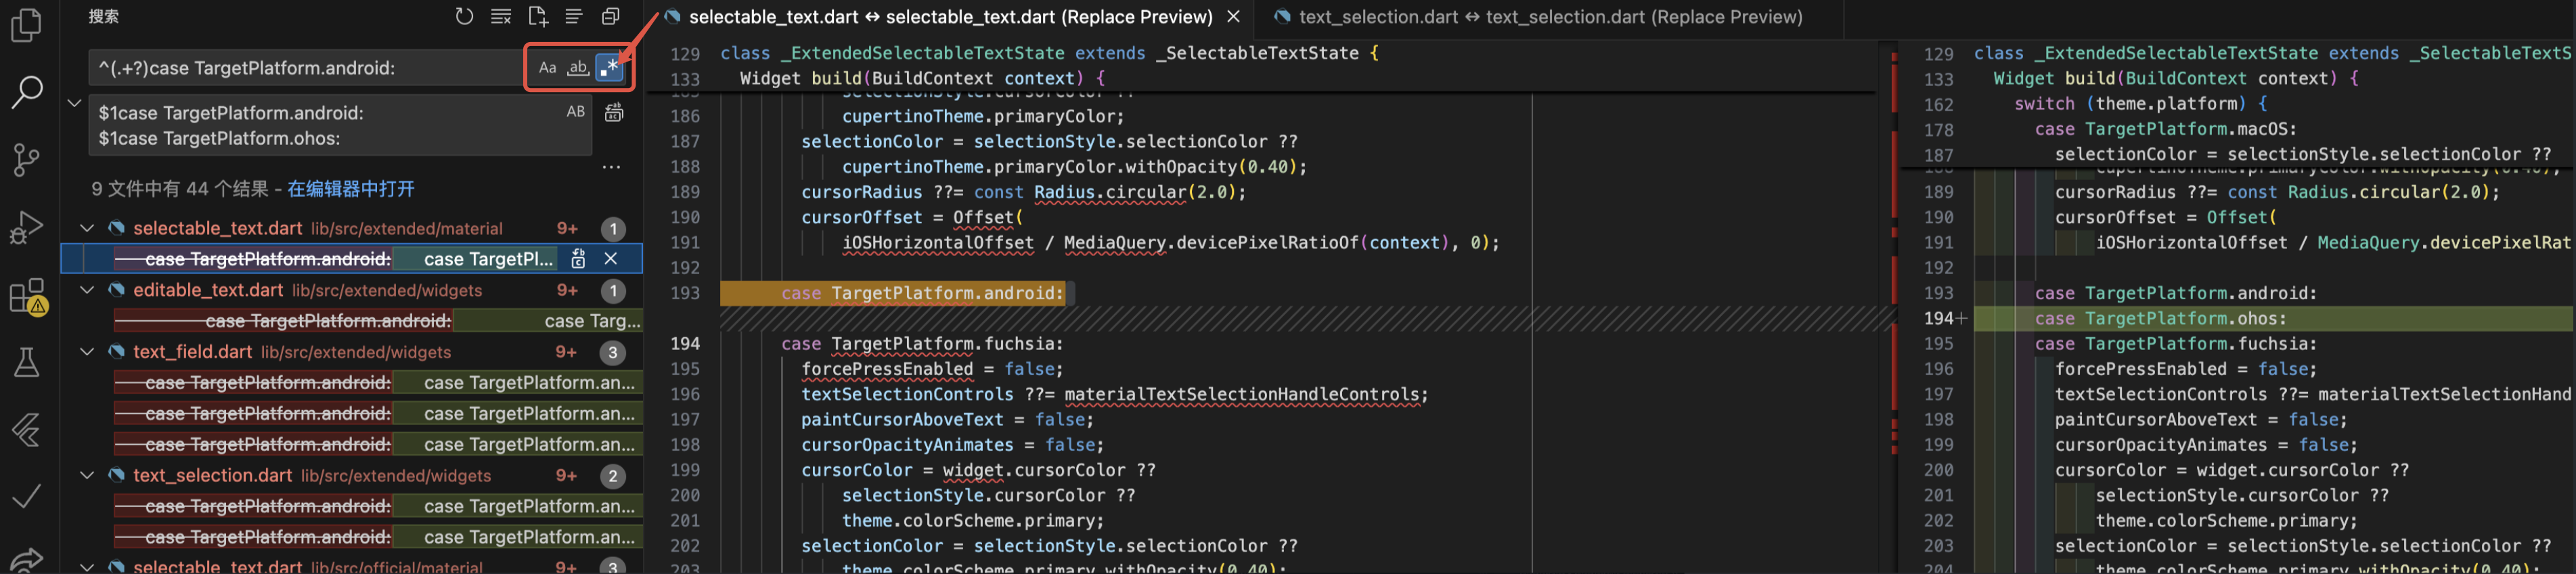Clear the search results
The height and width of the screenshot is (574, 2576).
click(501, 16)
